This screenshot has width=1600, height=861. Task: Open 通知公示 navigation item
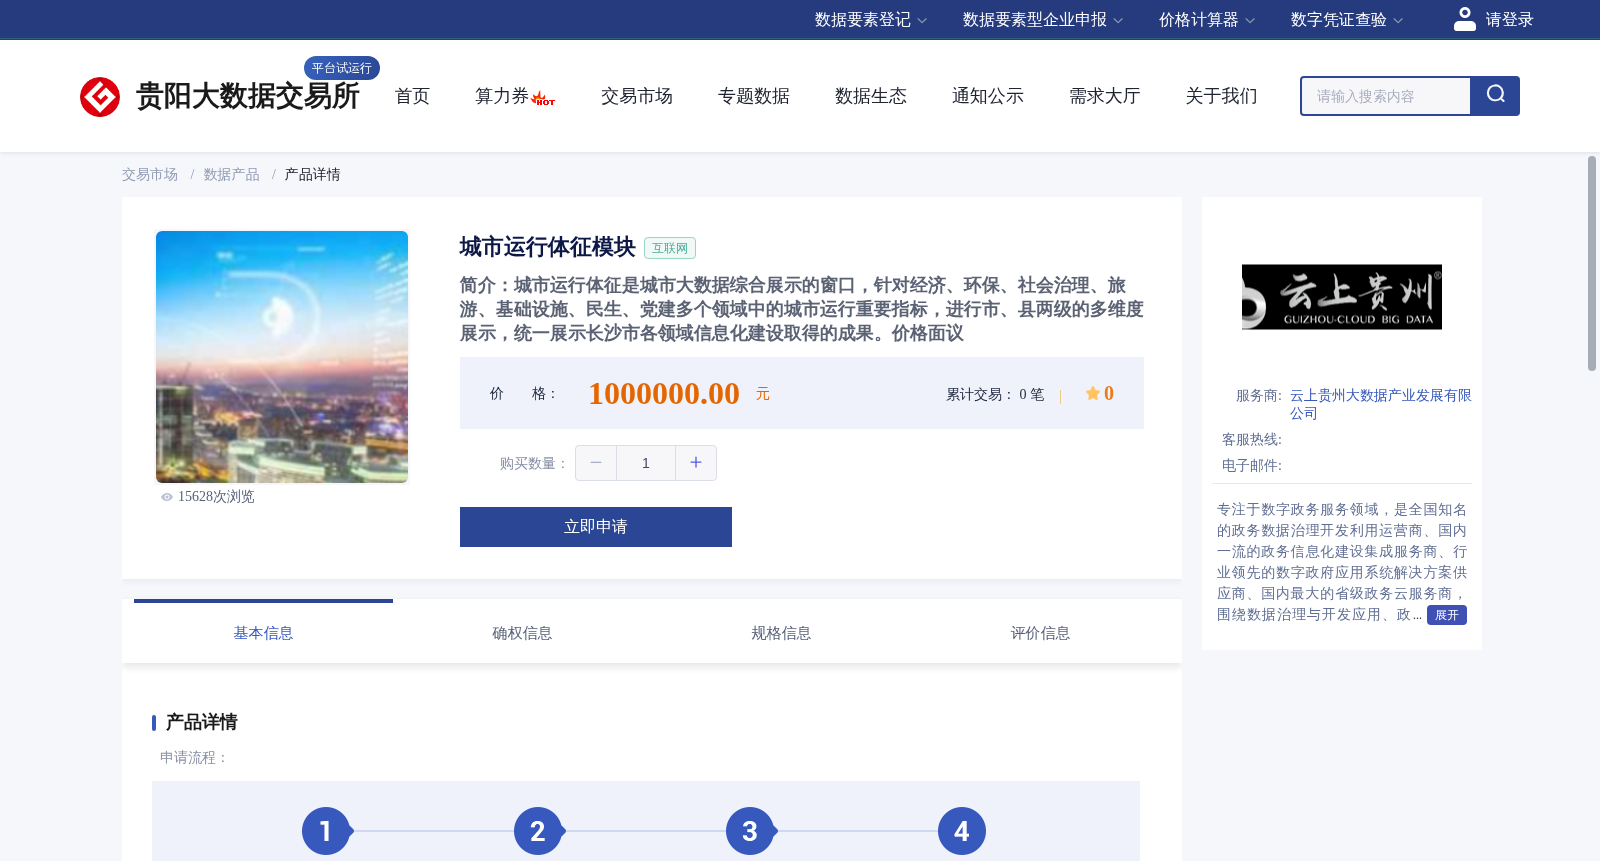[988, 96]
